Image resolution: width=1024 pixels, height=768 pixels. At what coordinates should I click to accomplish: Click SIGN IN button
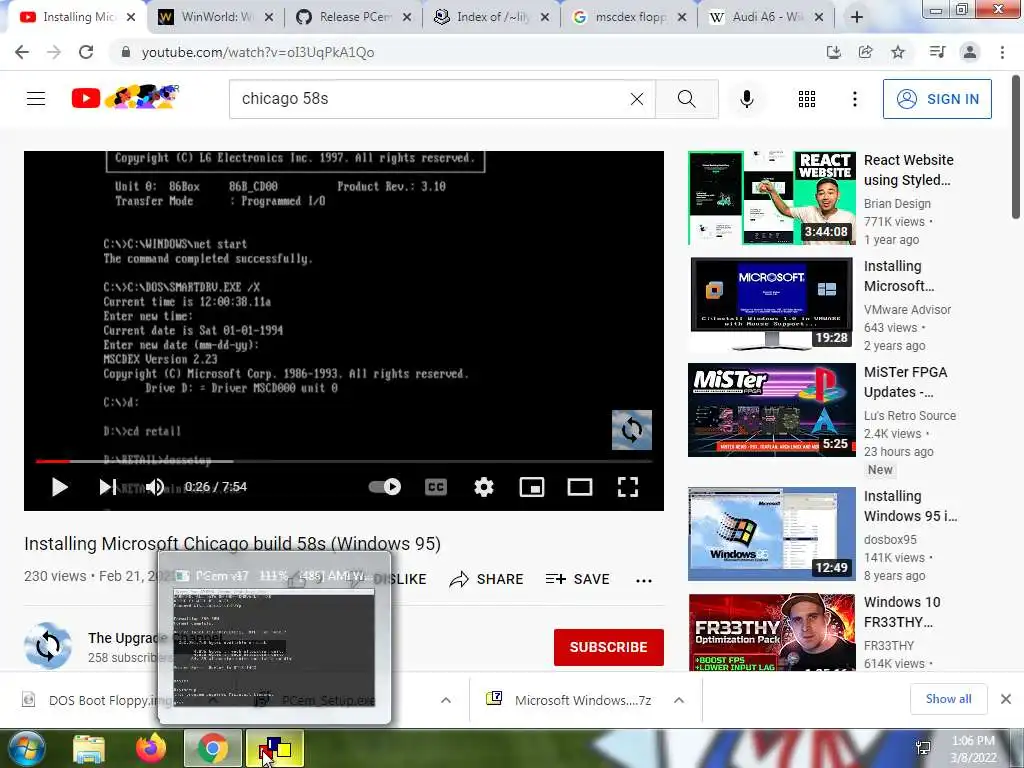(937, 99)
